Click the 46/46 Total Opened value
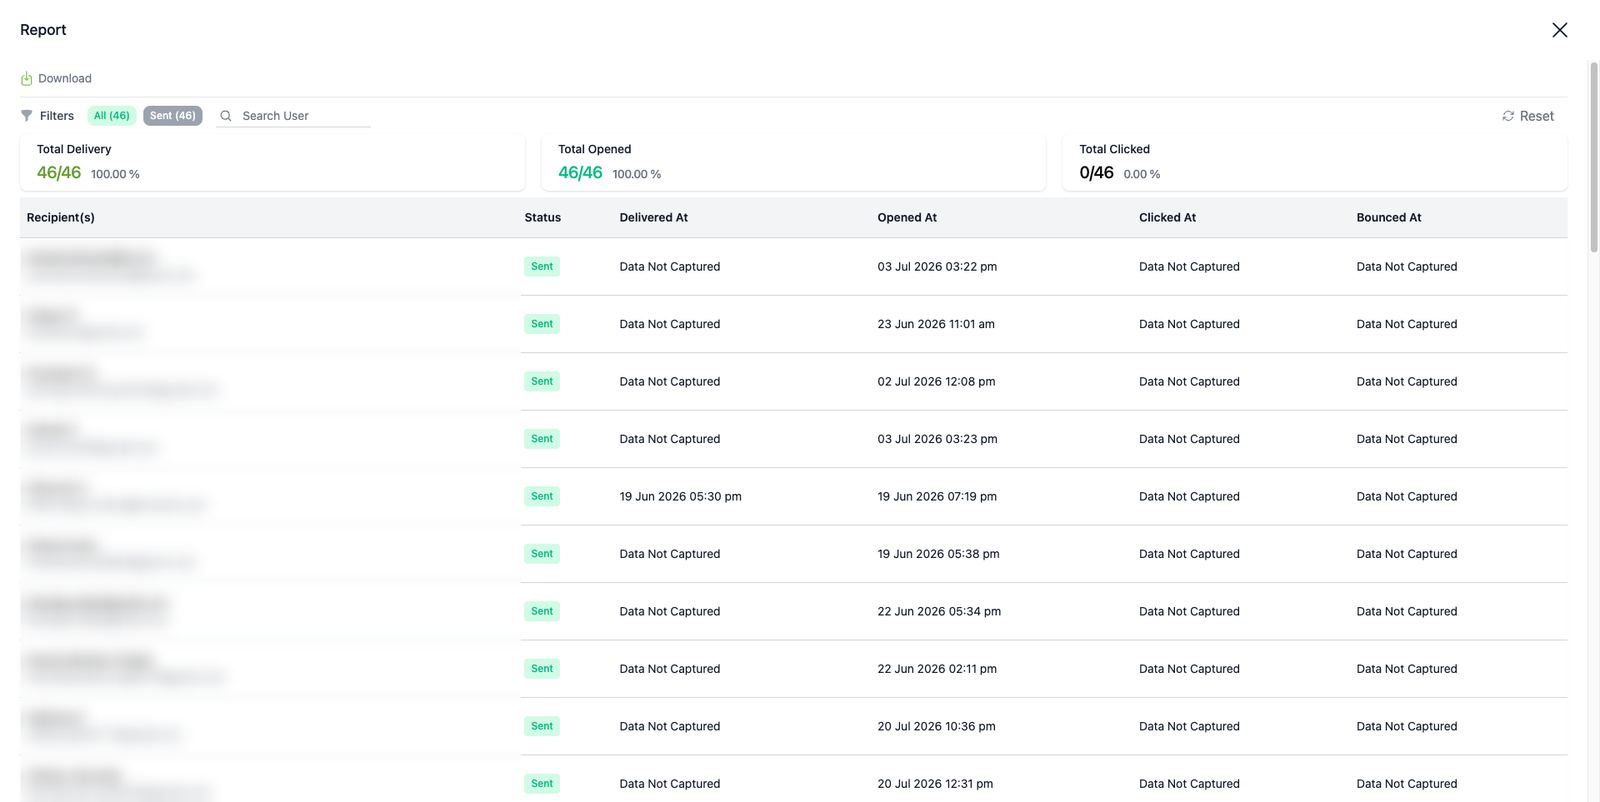Screen dimensions: 1600x802 (x=580, y=173)
